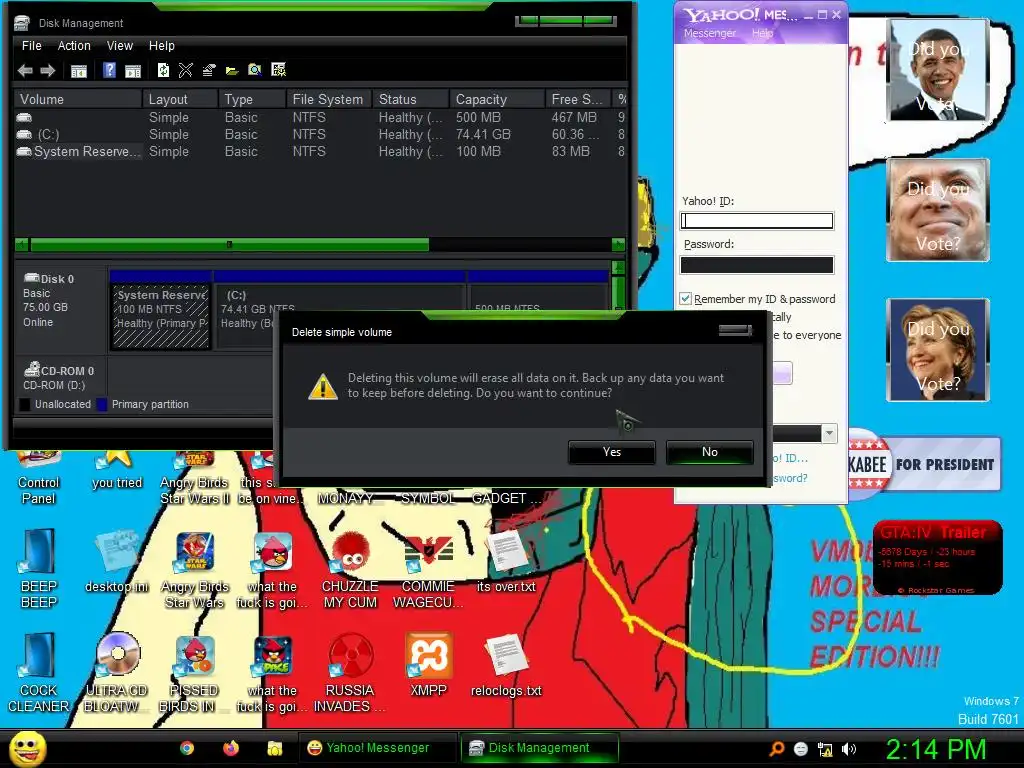Screen dimensions: 1024x768
Task: Click the Refresh toolbar icon in Disk Management
Action: tap(163, 70)
